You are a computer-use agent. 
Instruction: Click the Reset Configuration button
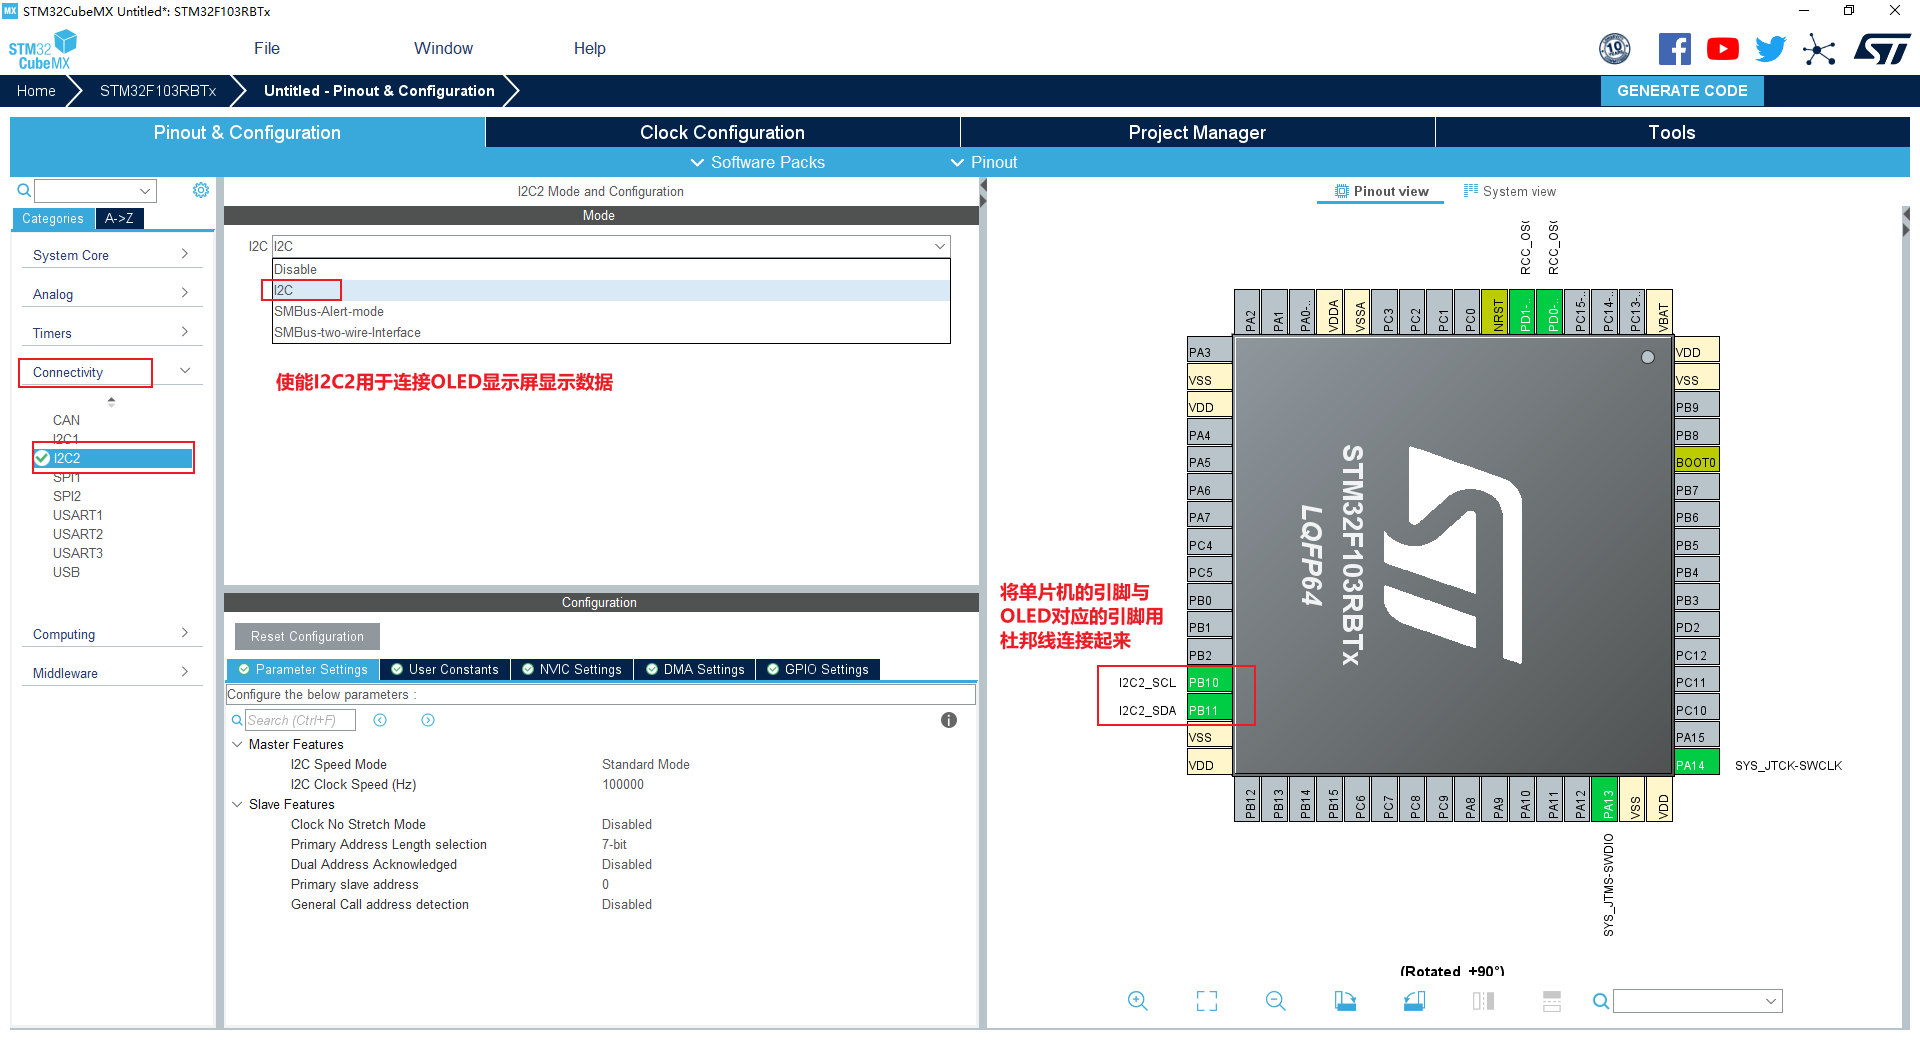(307, 636)
